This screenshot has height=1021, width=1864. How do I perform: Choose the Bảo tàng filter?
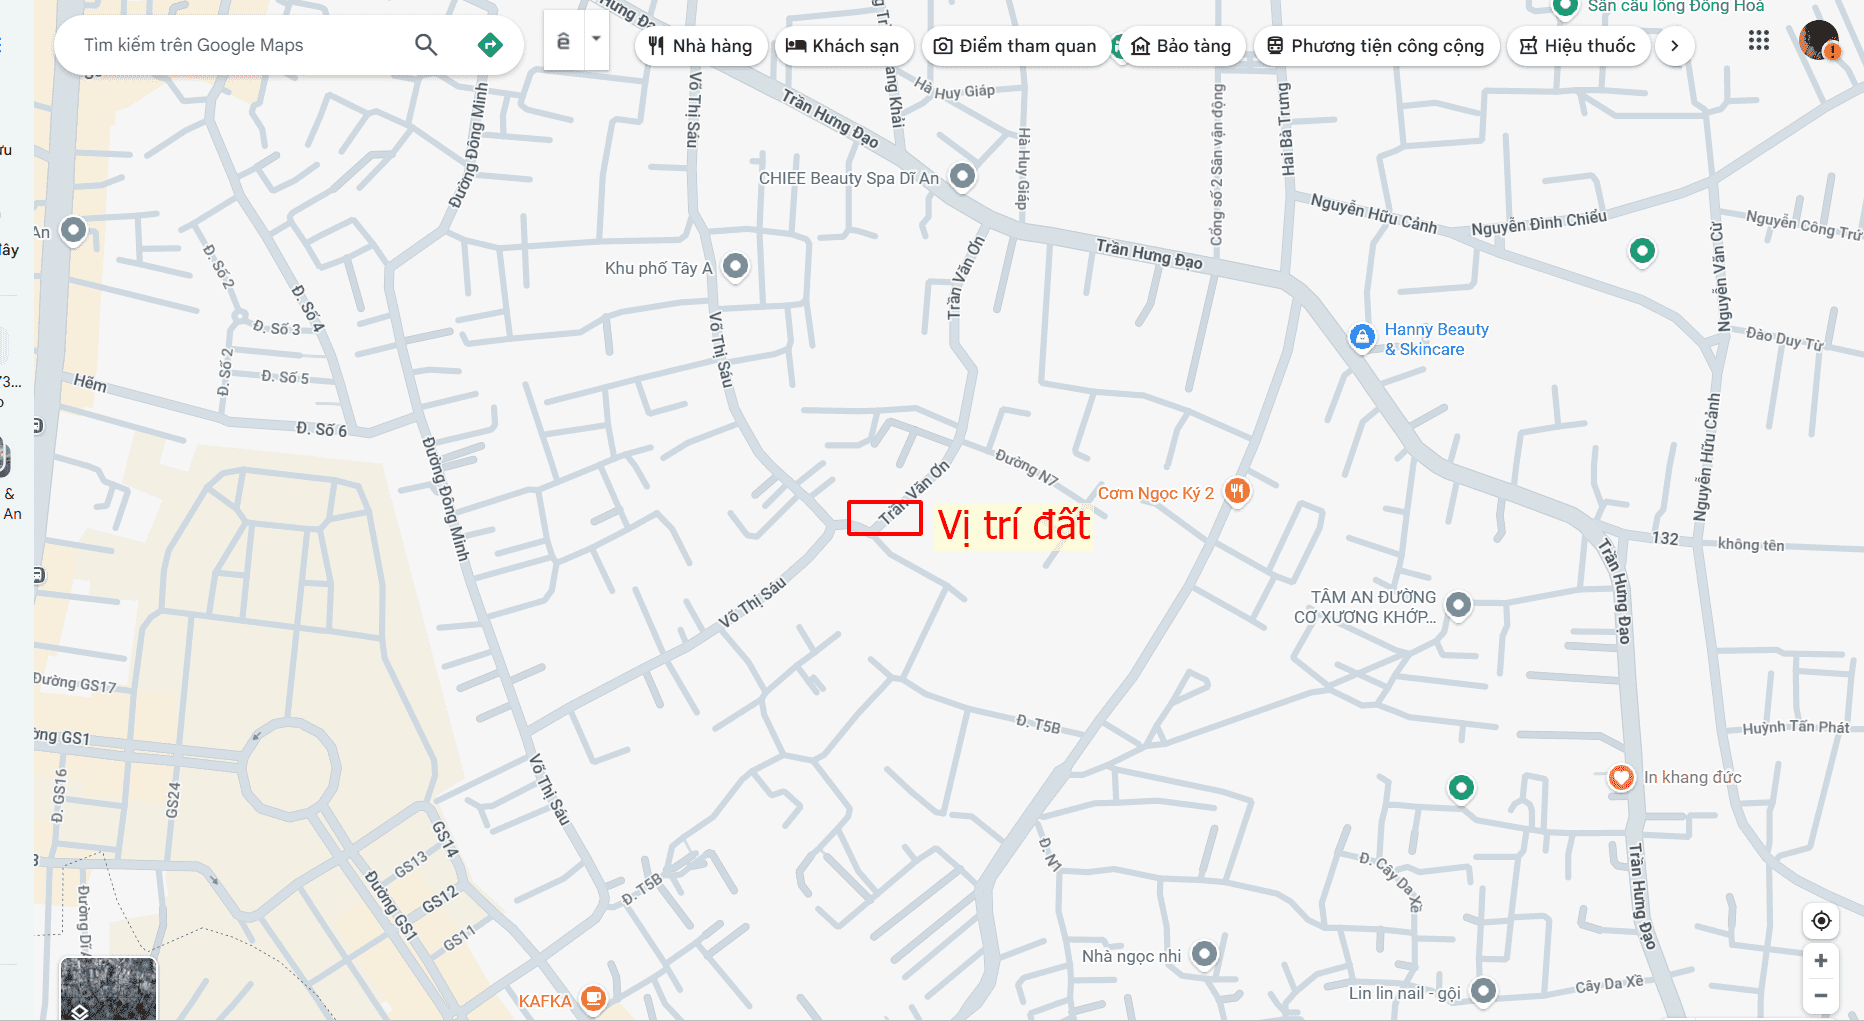pyautogui.click(x=1181, y=46)
